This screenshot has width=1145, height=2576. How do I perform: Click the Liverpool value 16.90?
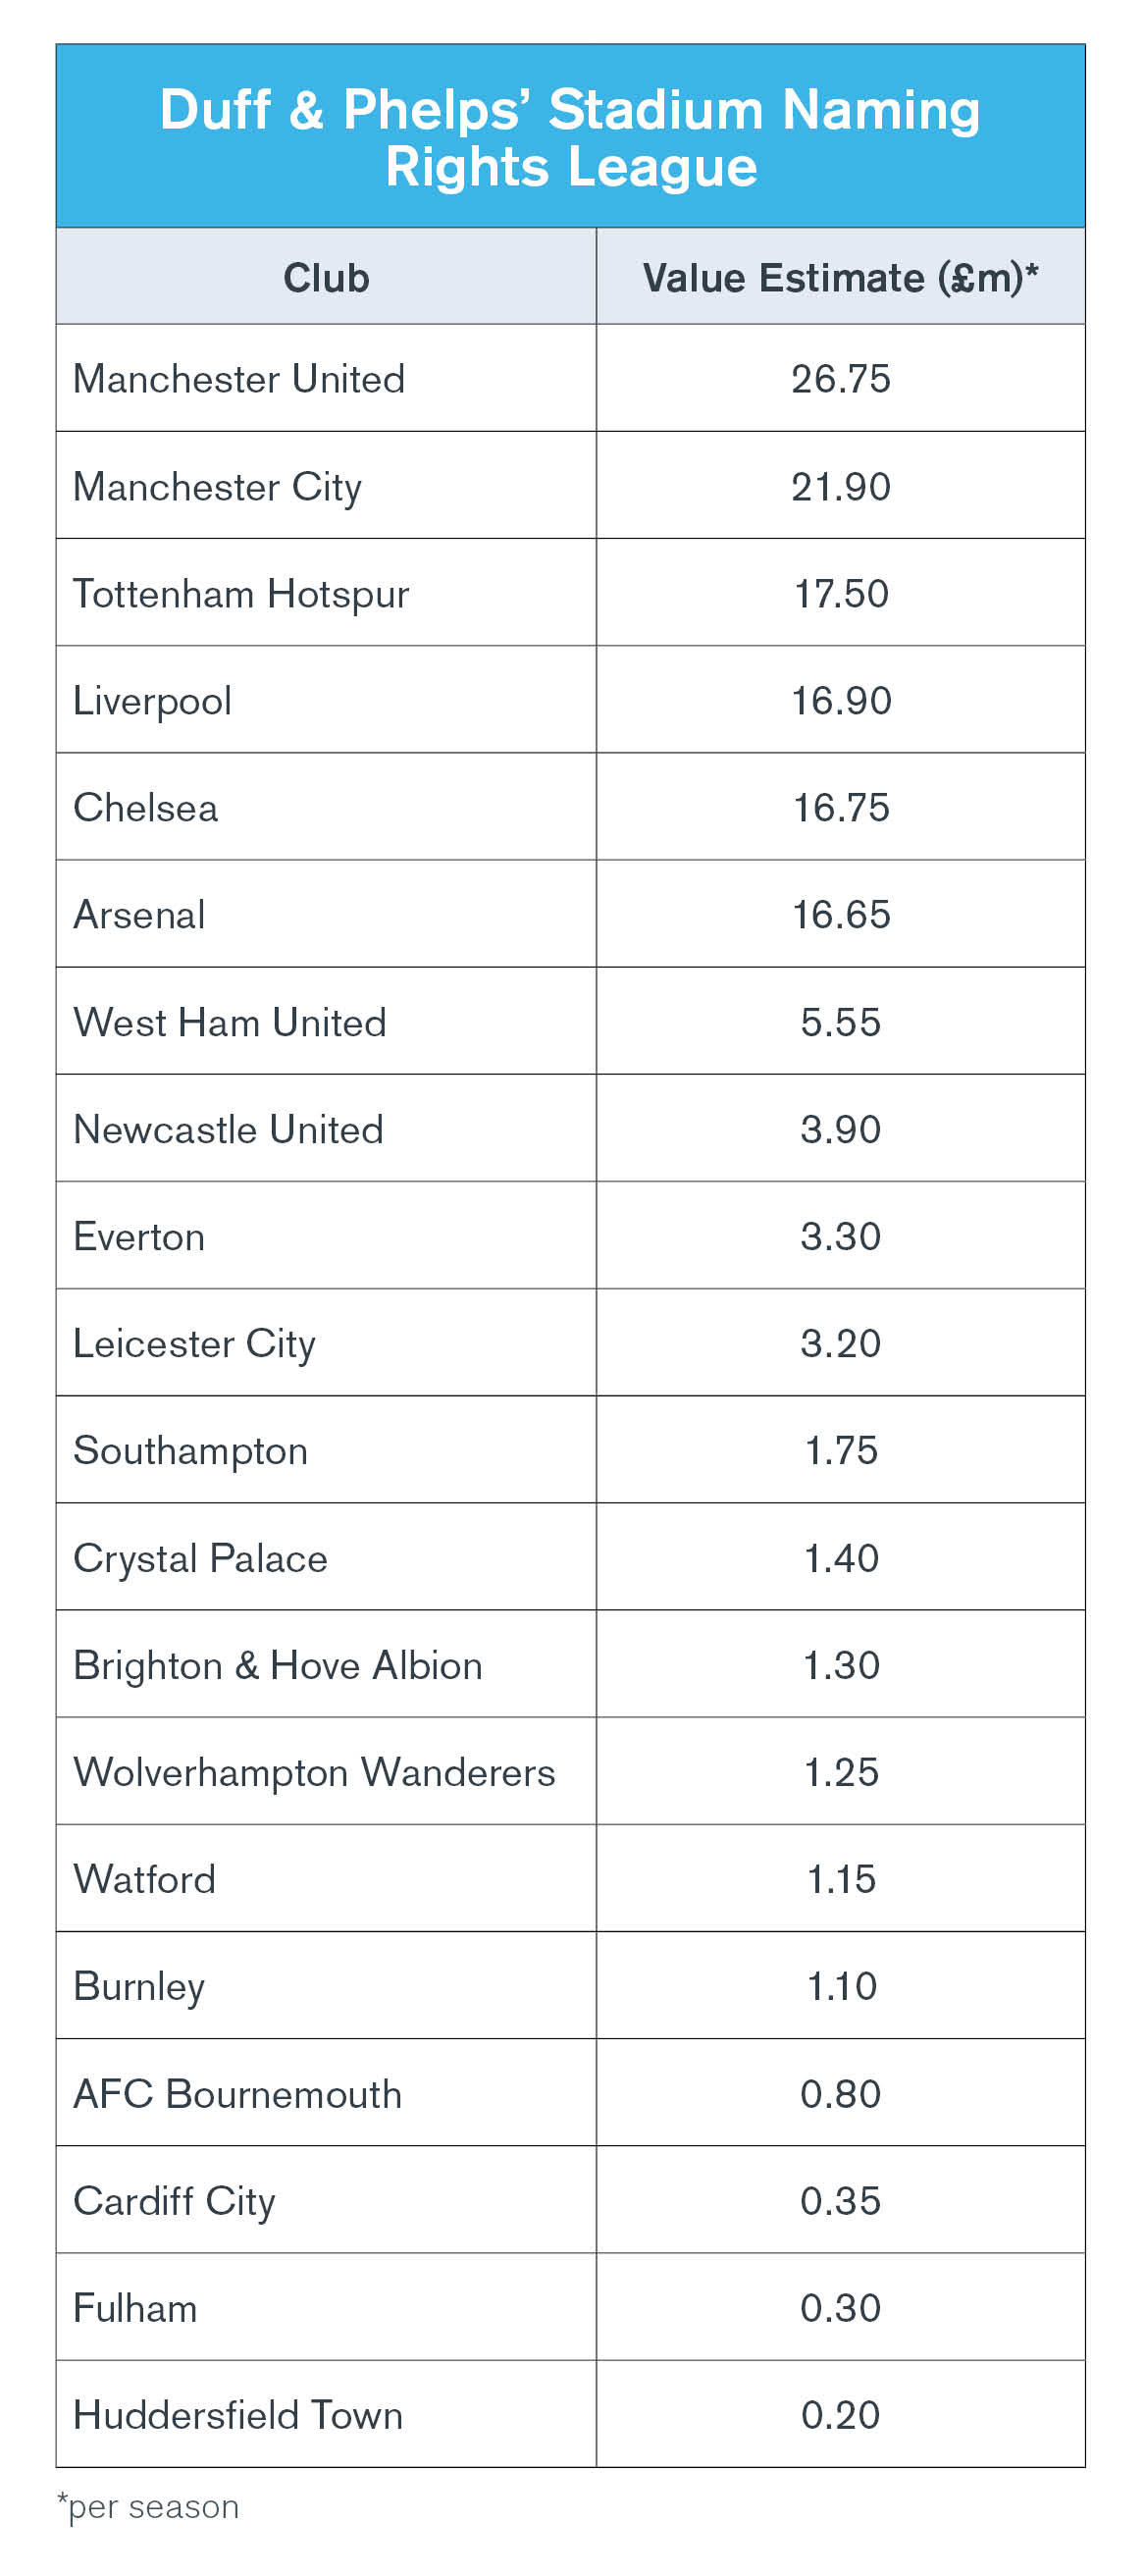[x=840, y=700]
